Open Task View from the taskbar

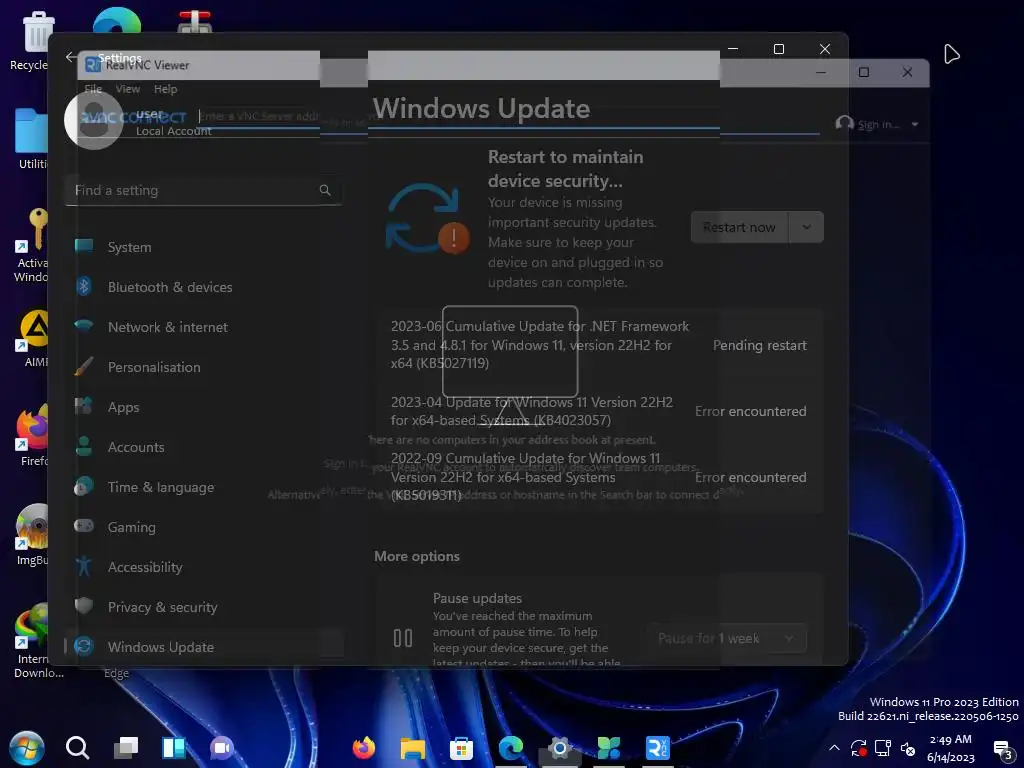tap(125, 747)
